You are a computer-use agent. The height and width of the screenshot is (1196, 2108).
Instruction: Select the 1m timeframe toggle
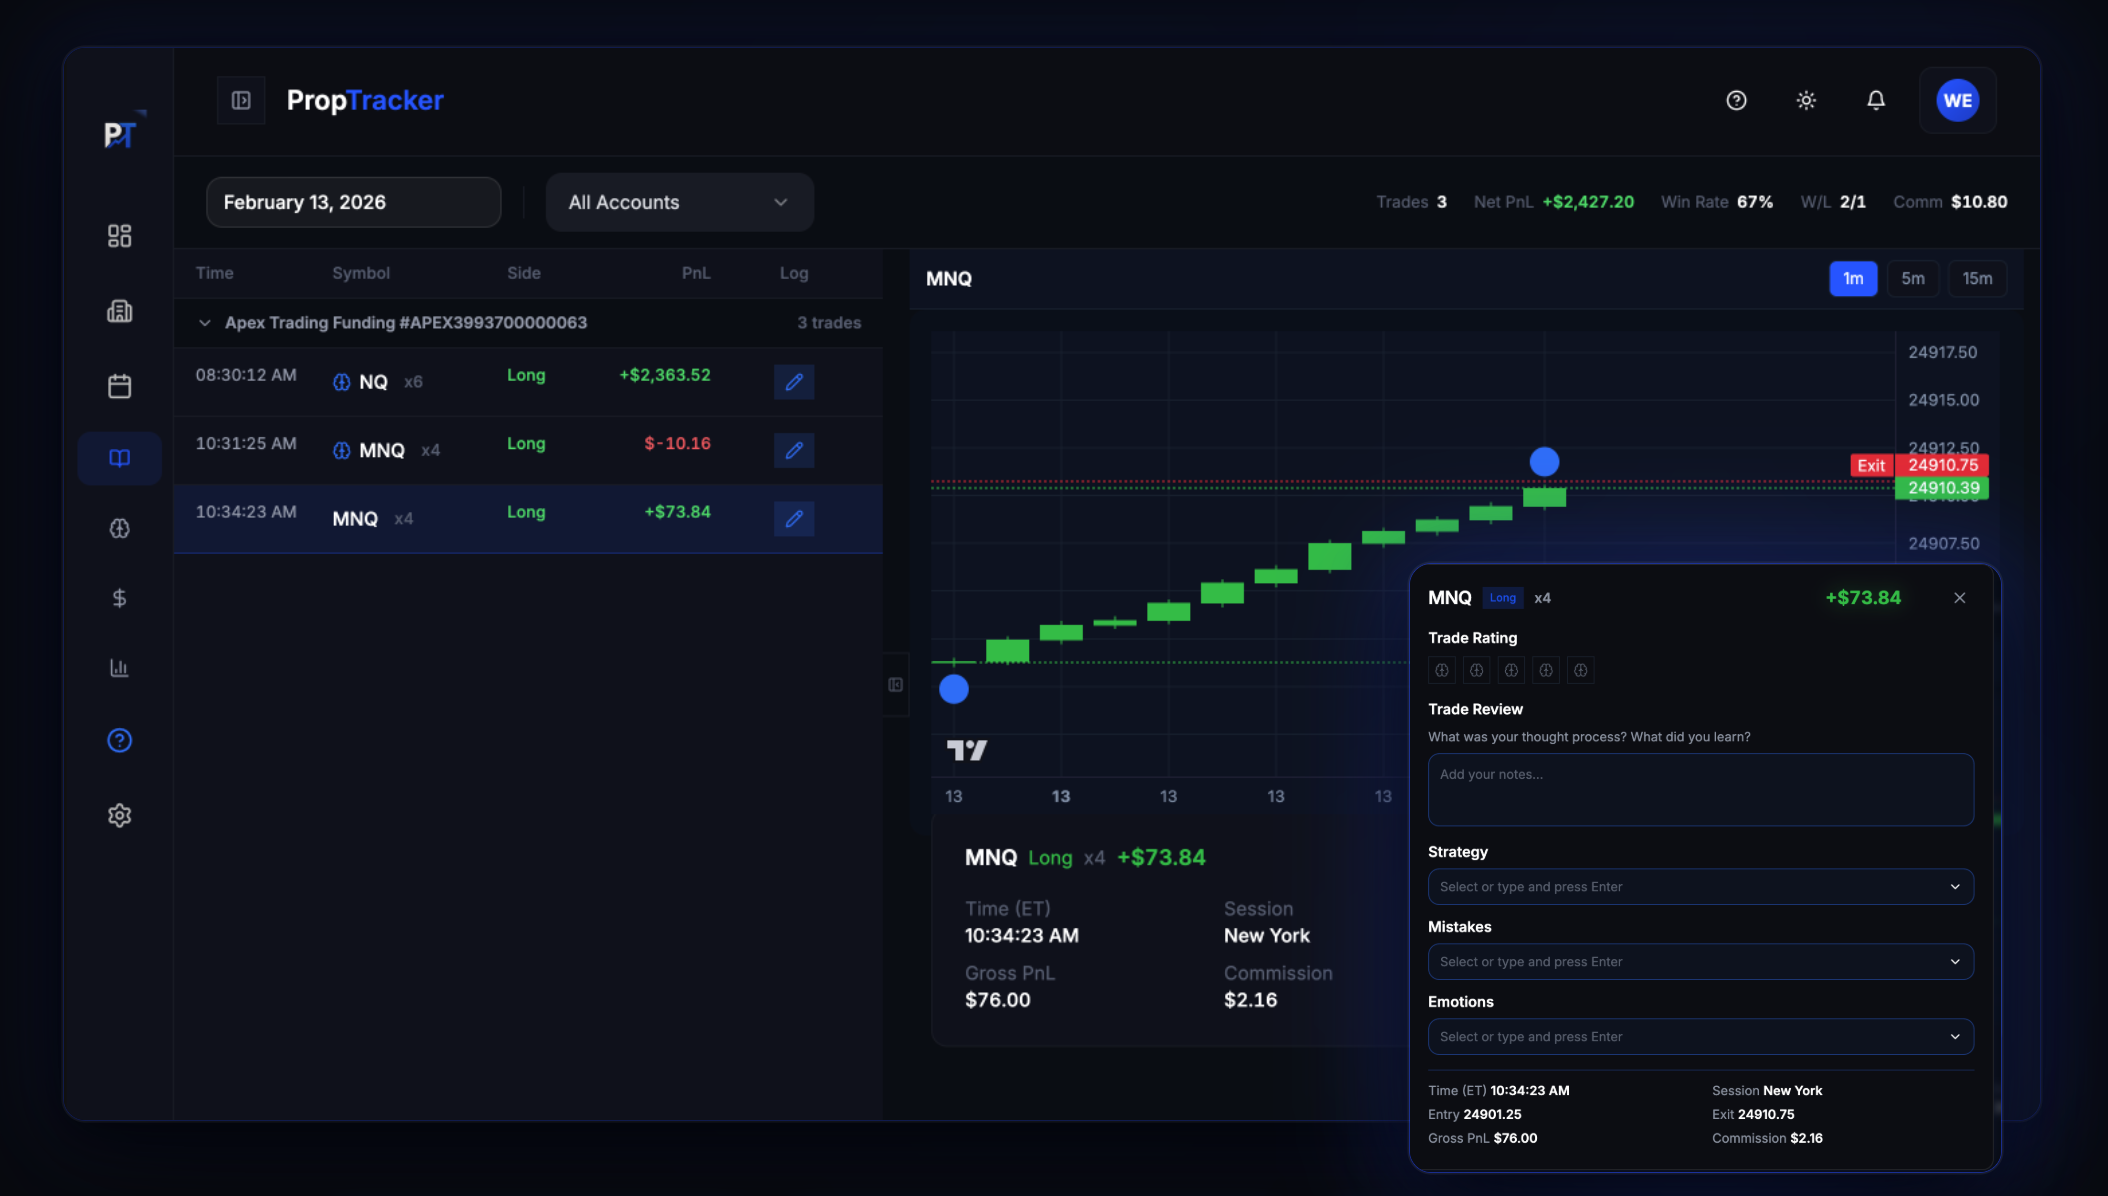(x=1853, y=278)
